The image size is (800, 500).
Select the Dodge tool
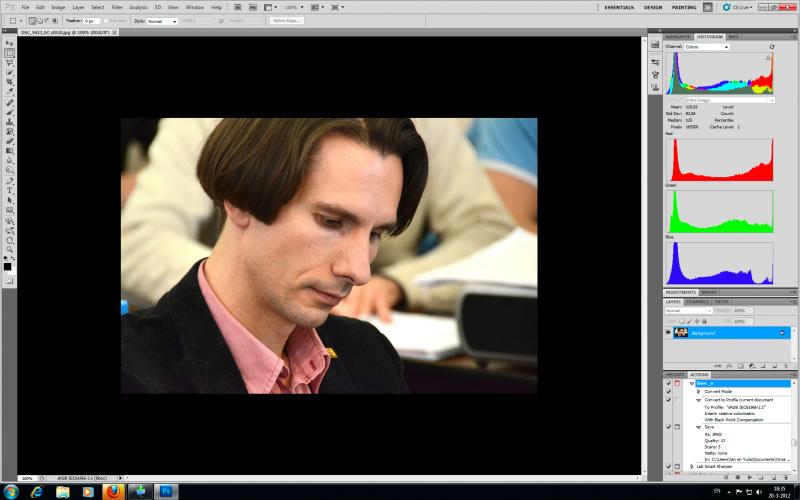coord(9,170)
